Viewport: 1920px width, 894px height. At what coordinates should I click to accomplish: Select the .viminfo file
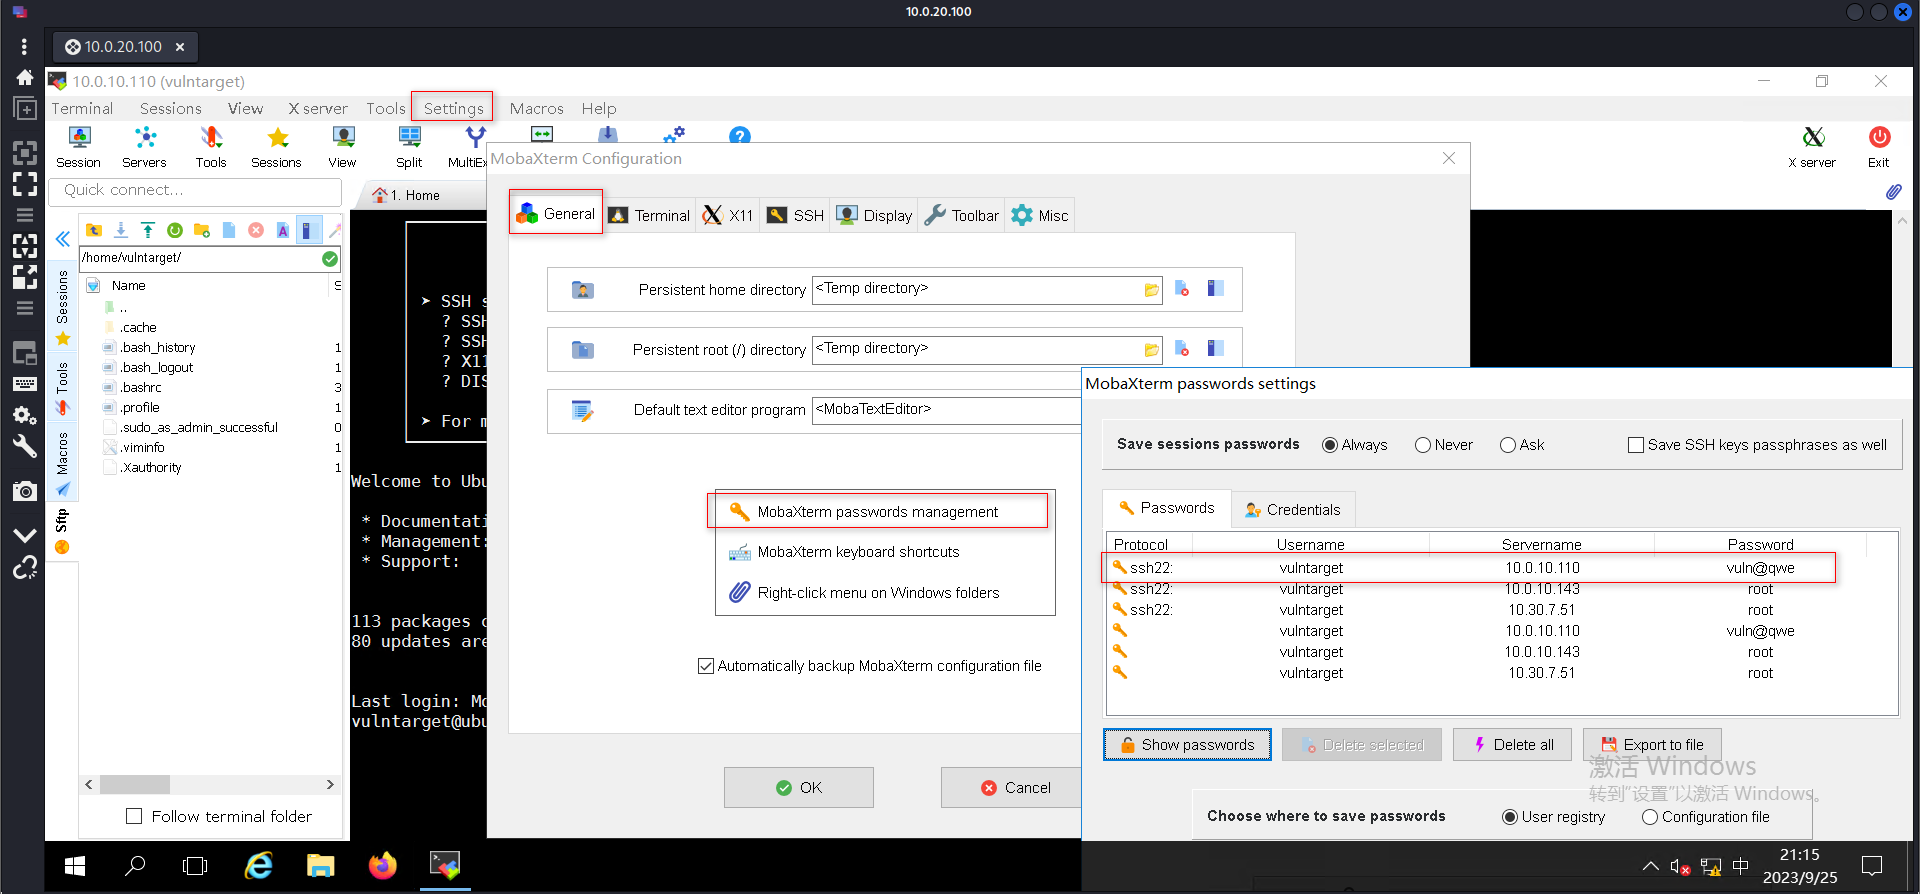click(142, 448)
